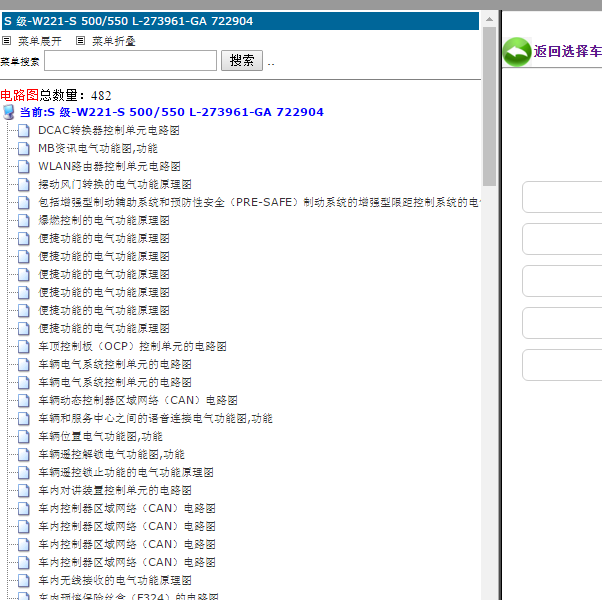Open the 返回选择车 link
The image size is (602, 600).
(567, 51)
